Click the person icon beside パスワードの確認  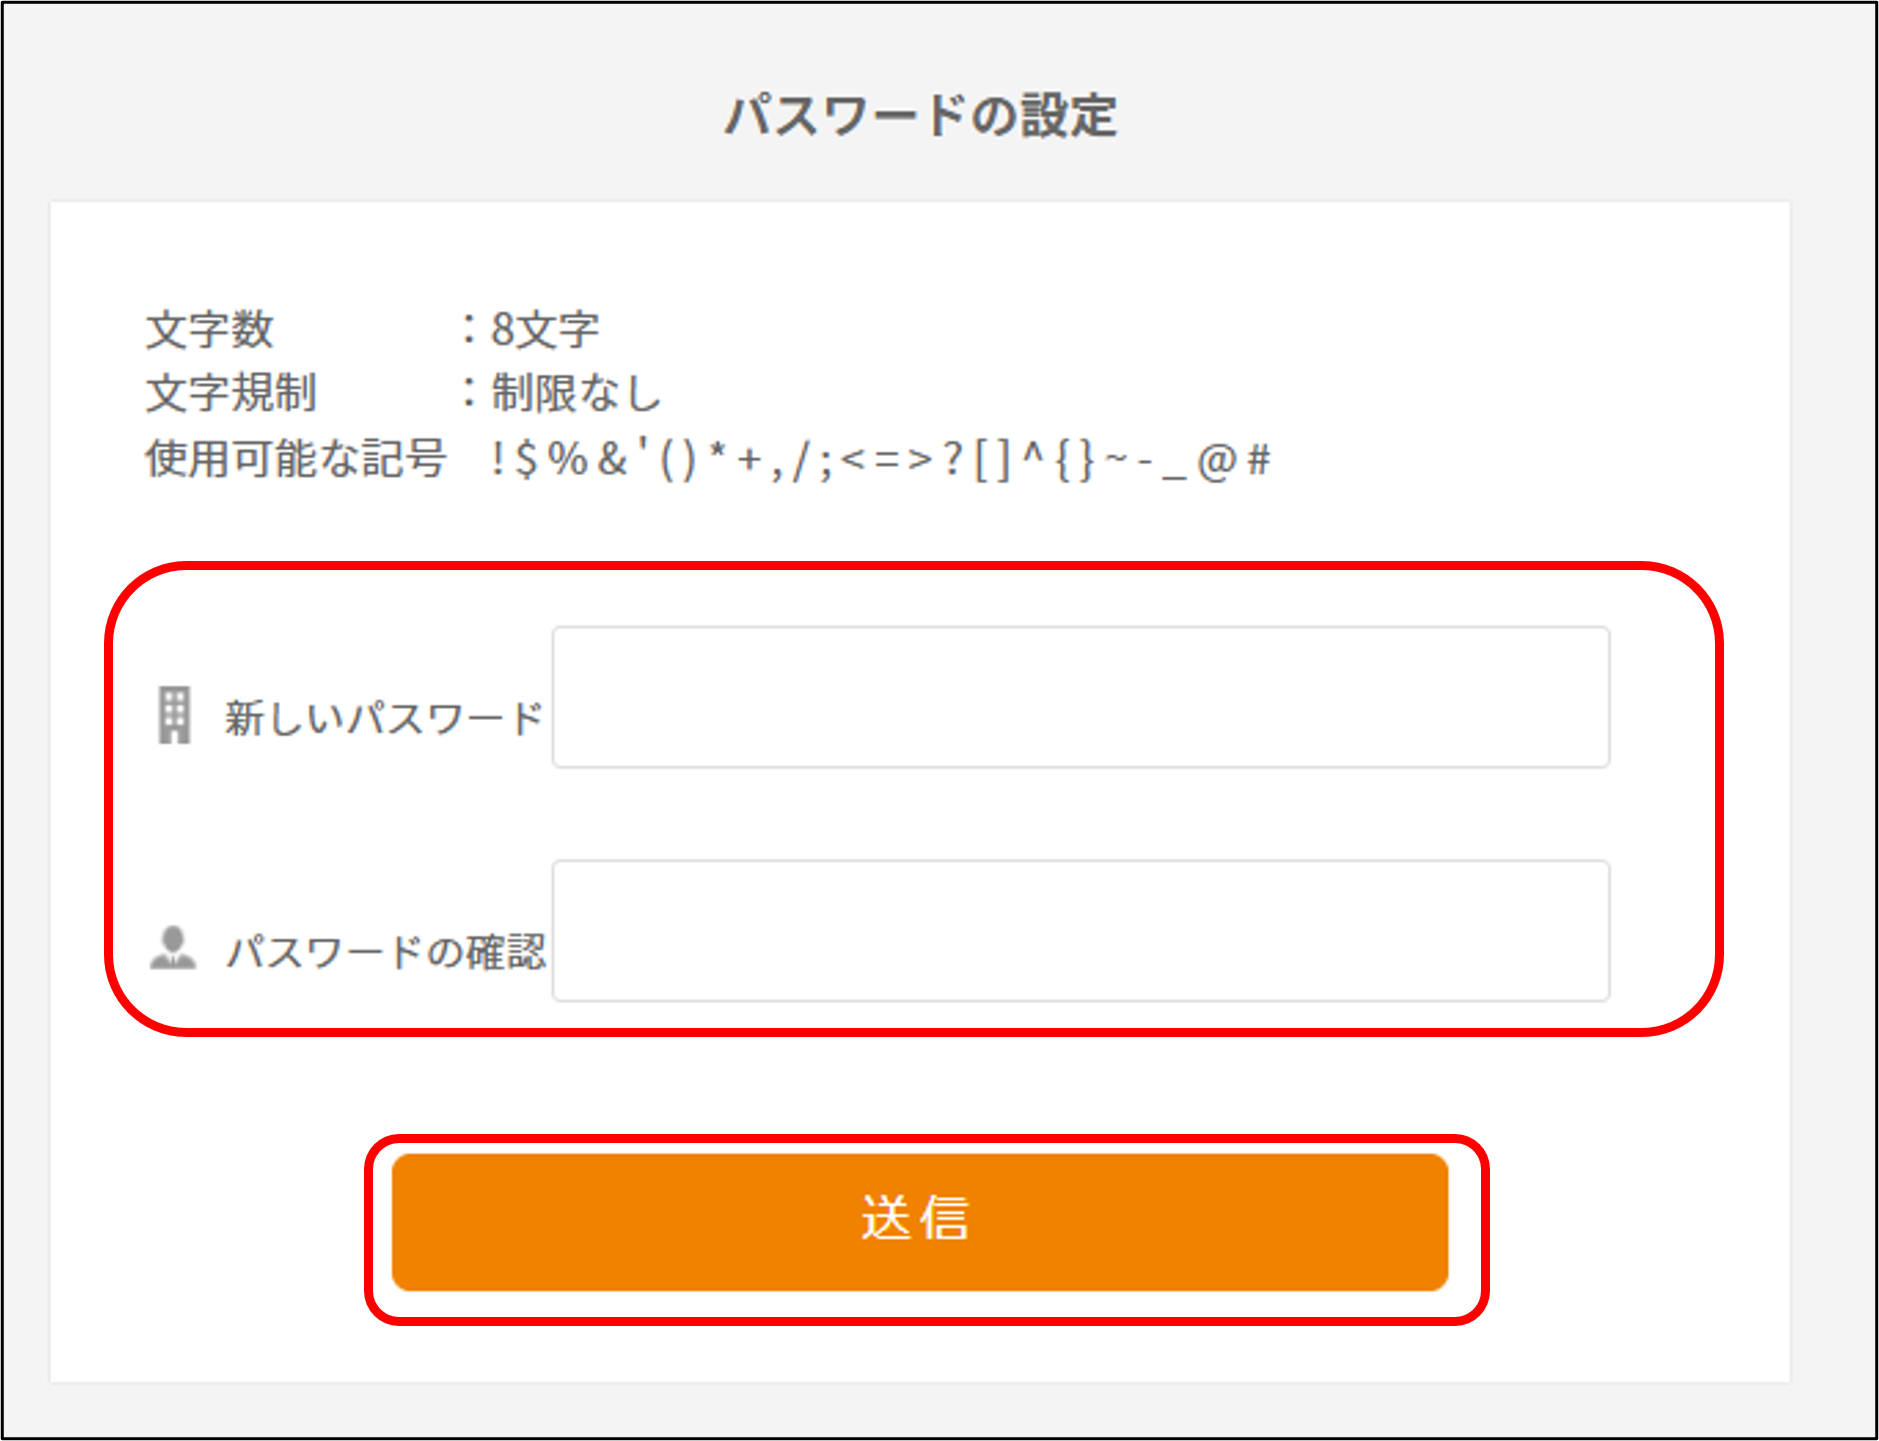click(x=173, y=948)
